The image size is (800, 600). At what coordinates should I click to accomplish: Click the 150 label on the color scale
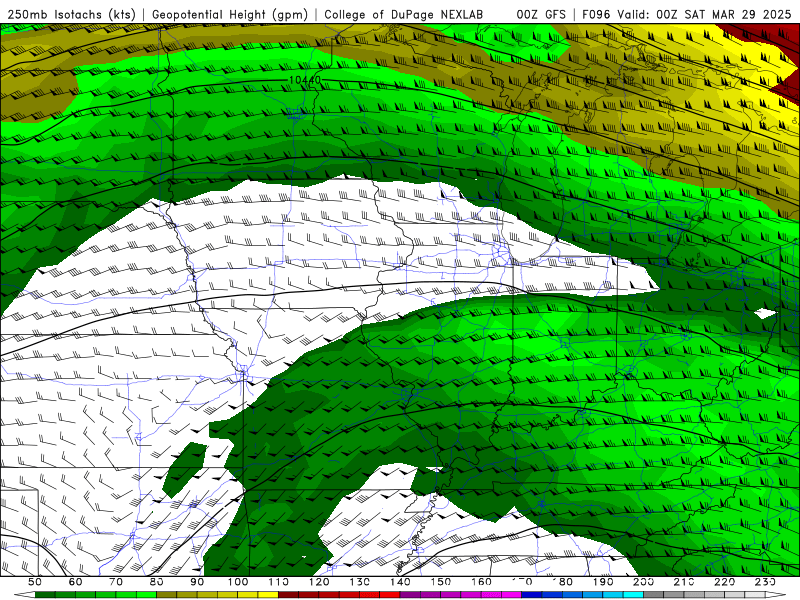point(441,582)
